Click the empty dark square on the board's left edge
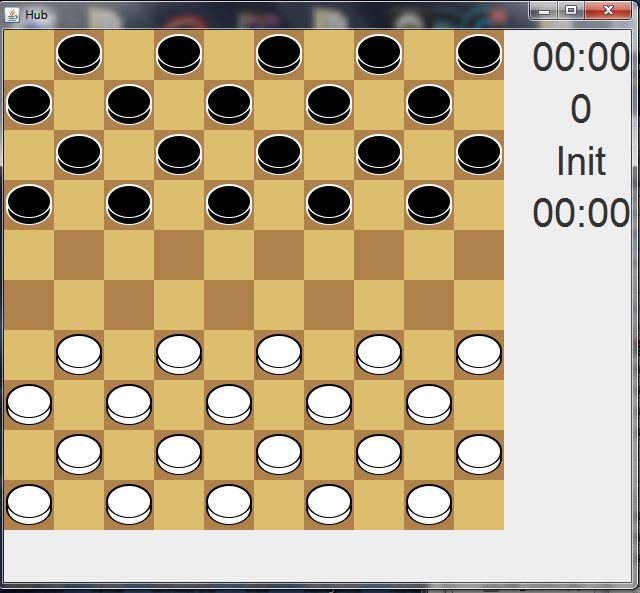Screen dimensions: 640x593 pos(29,304)
